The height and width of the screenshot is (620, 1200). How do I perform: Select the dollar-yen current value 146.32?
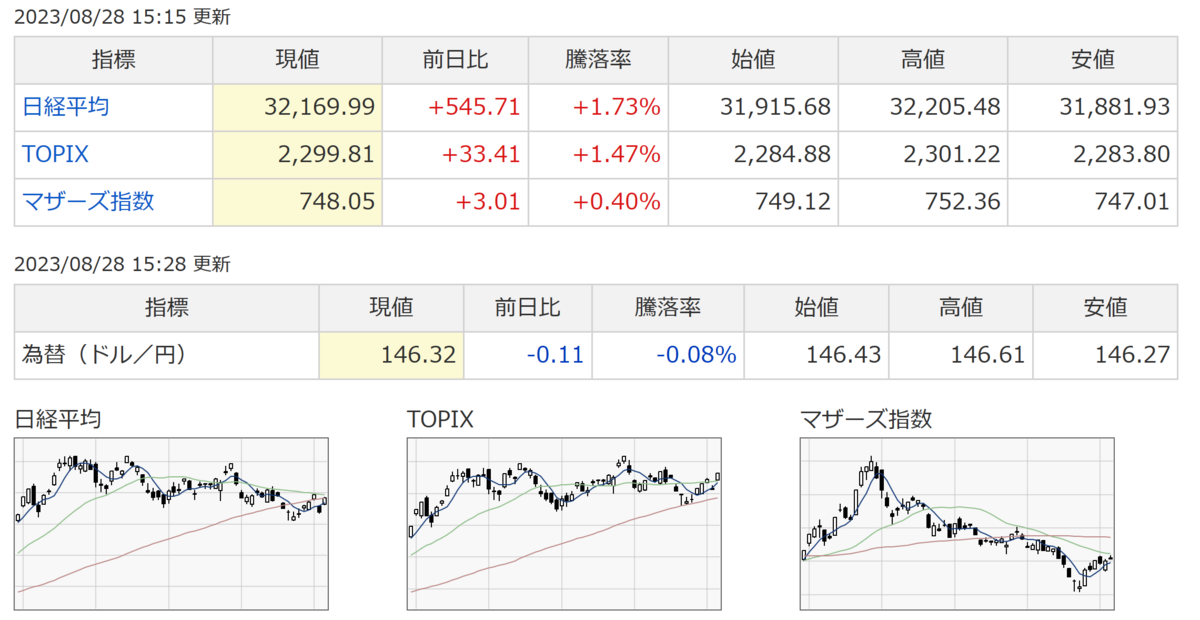[x=418, y=355]
